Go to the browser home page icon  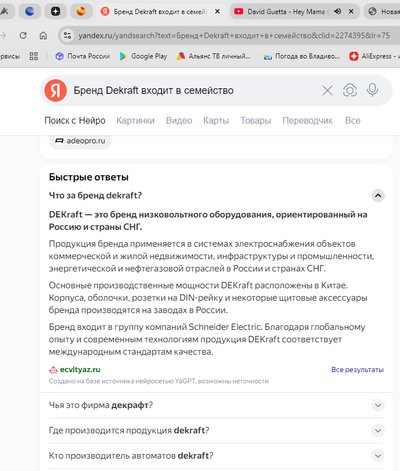[x=43, y=35]
